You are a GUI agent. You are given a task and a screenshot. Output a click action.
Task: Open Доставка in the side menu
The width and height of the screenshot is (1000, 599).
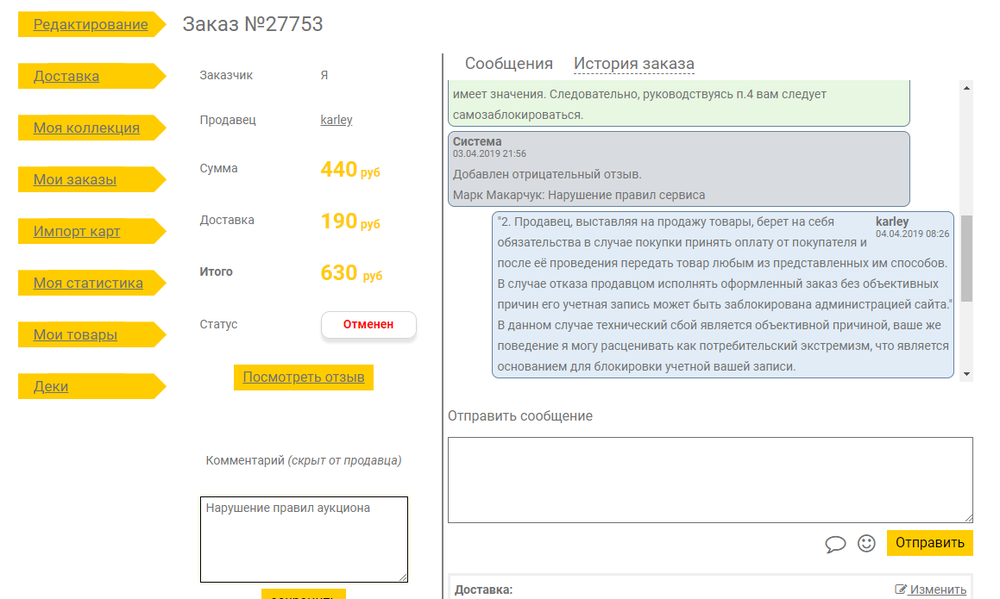[66, 76]
